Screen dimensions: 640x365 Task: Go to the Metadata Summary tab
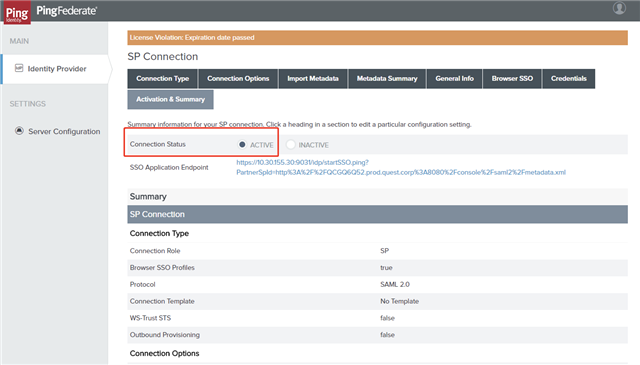coord(387,78)
